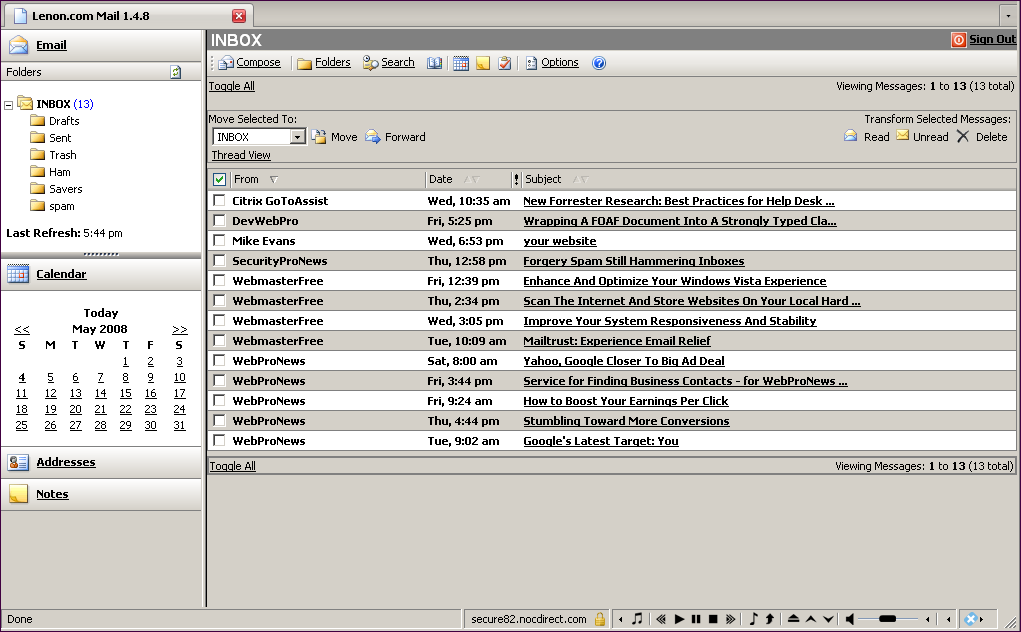This screenshot has height=632, width=1021.
Task: Open the address book icon in toolbar
Action: click(434, 63)
